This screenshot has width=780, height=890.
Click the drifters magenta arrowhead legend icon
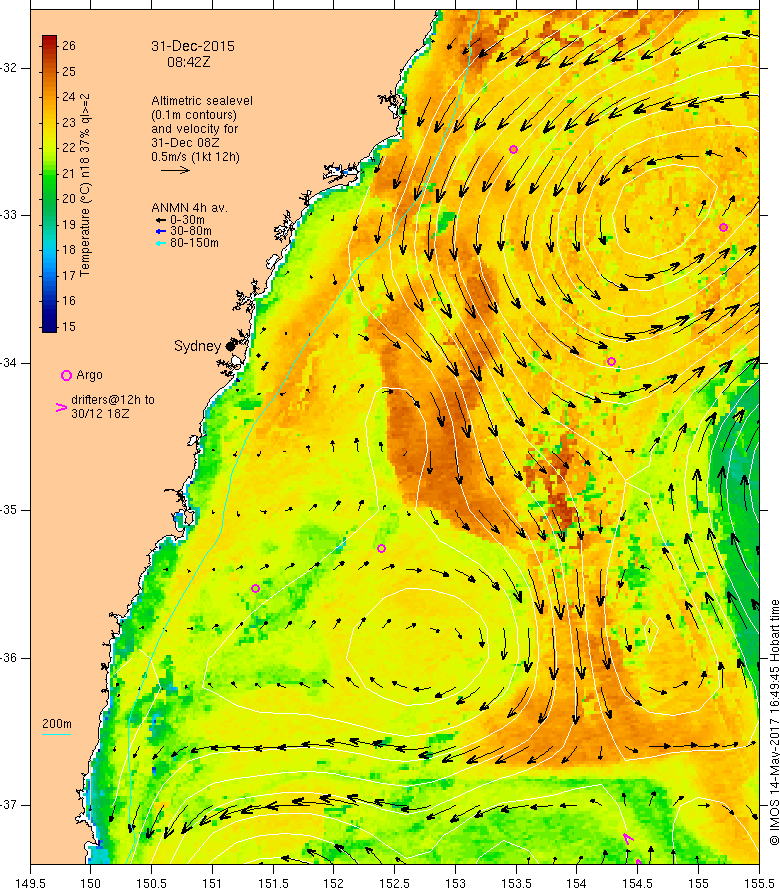(x=61, y=407)
